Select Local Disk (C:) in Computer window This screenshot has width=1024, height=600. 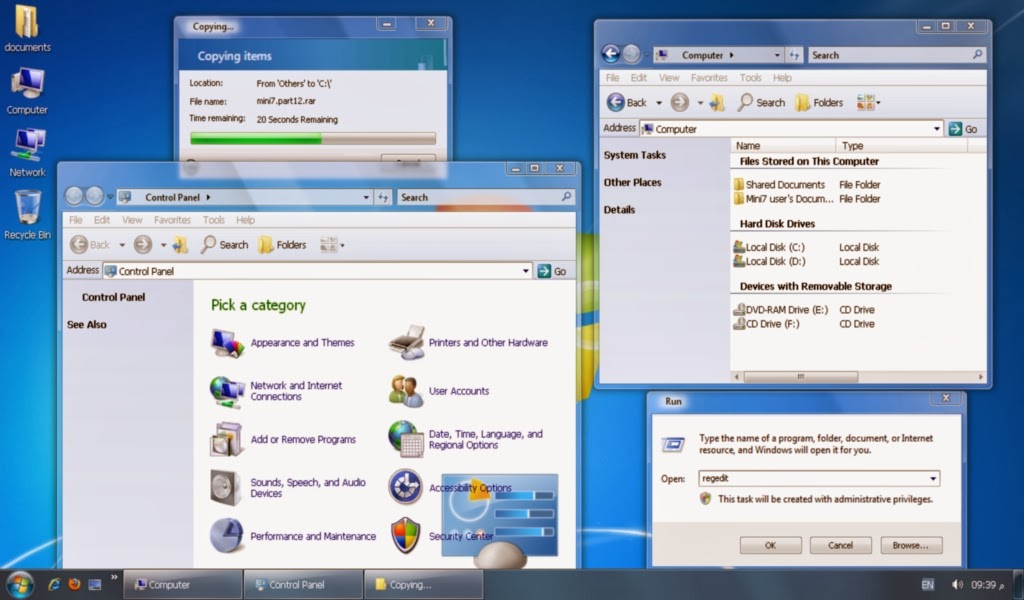pyautogui.click(x=769, y=247)
